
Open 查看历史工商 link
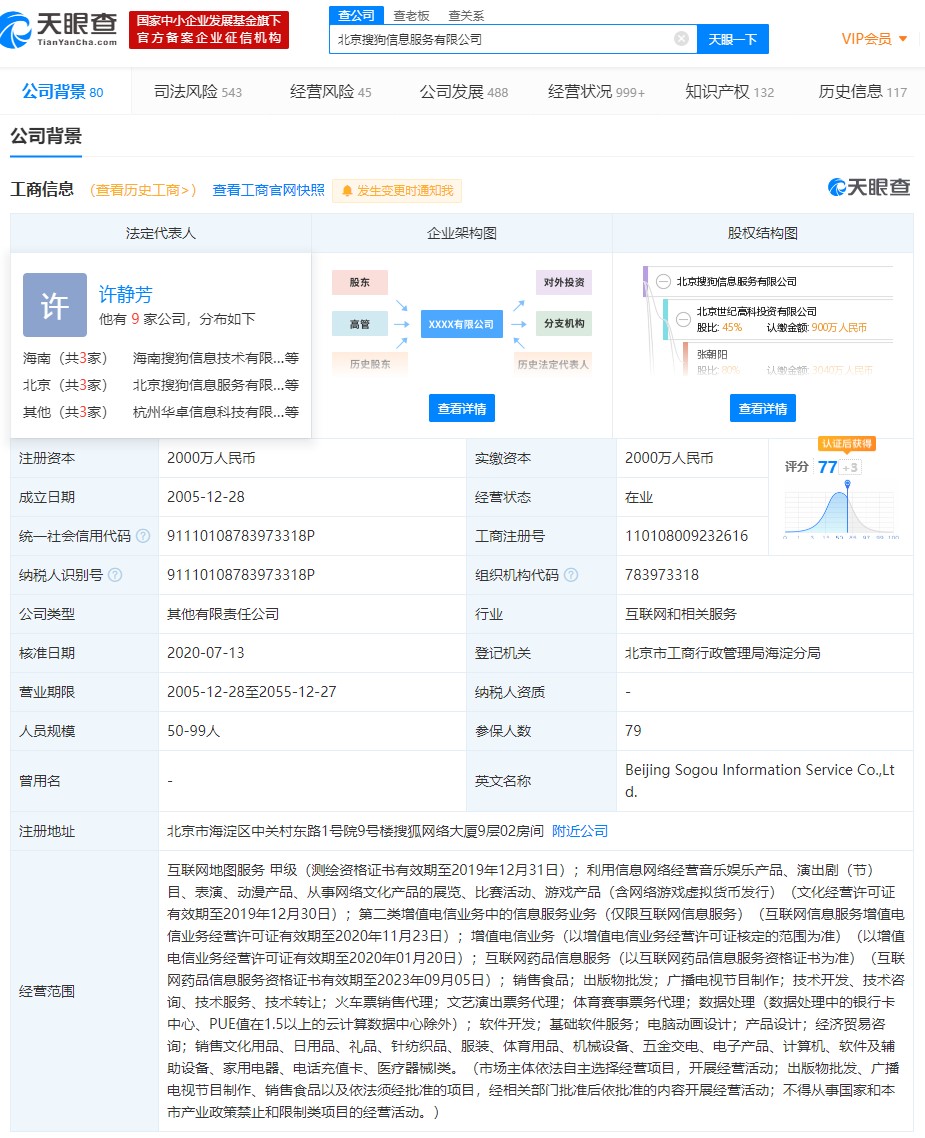pos(143,190)
